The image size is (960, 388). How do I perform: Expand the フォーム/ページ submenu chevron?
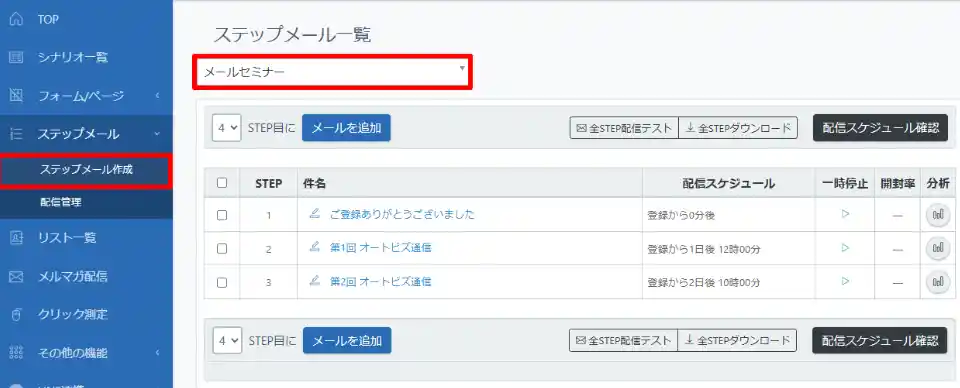tap(157, 95)
